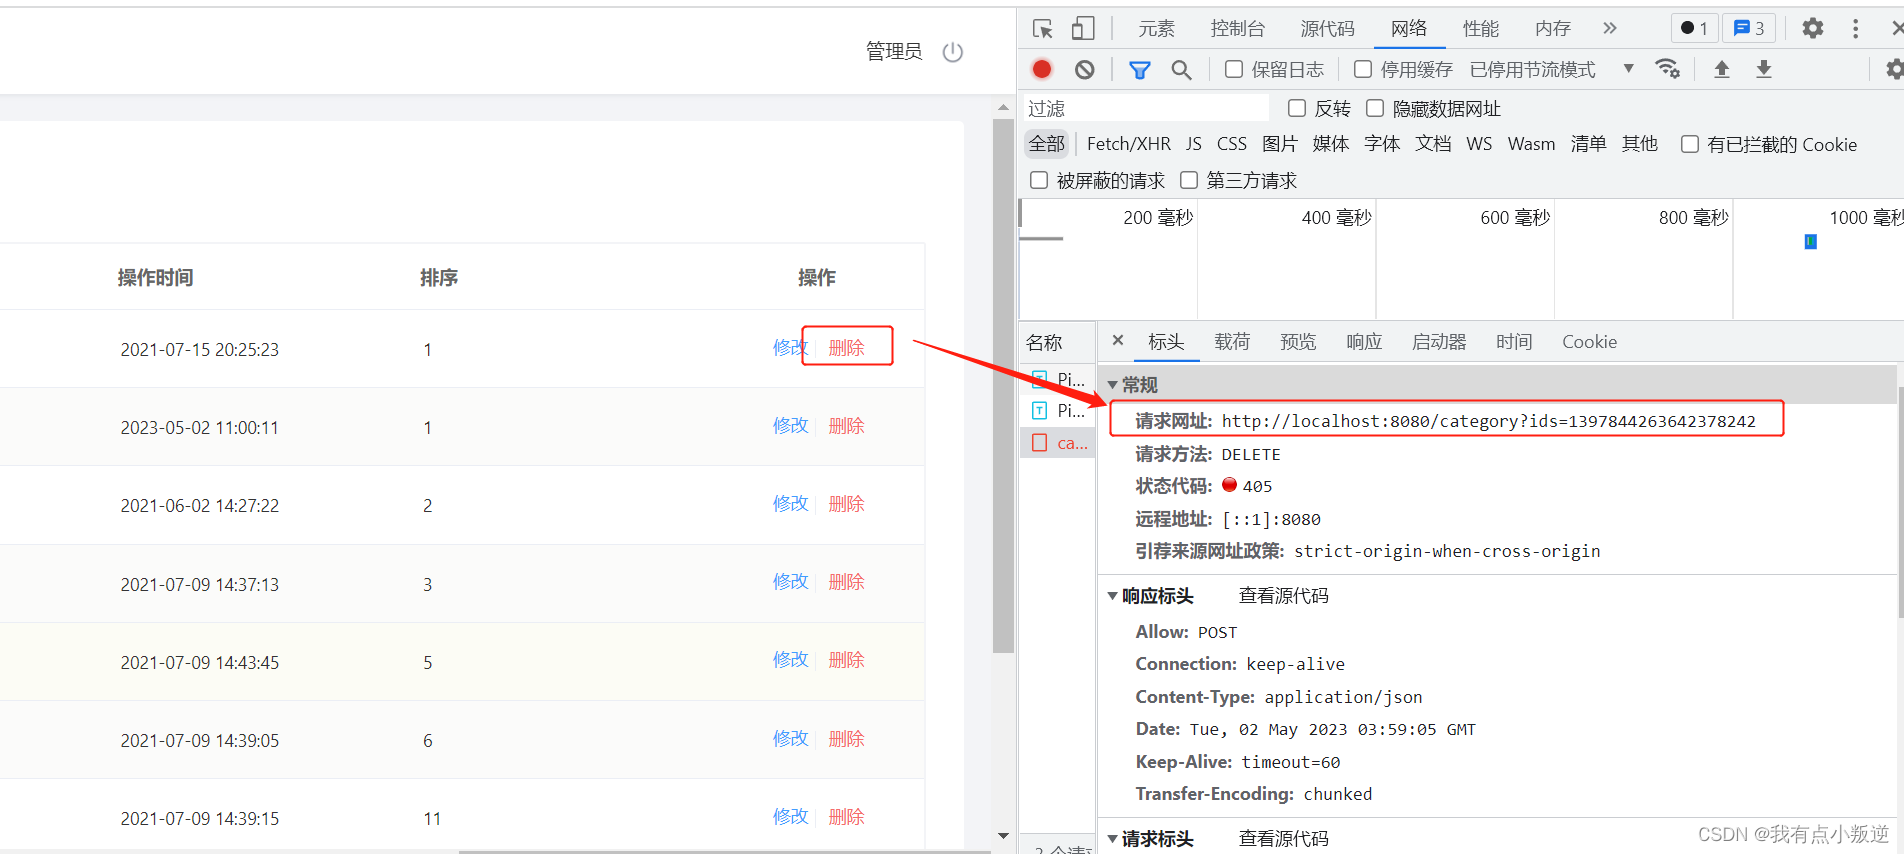
Task: Enable 有已拦截的 Cookie checkbox
Action: 1690,144
